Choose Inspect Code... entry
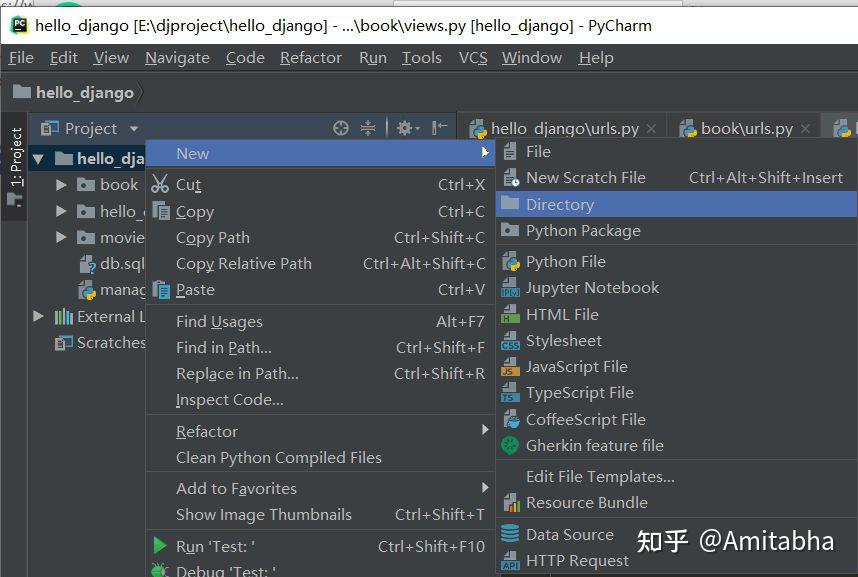858x577 pixels. 321,400
